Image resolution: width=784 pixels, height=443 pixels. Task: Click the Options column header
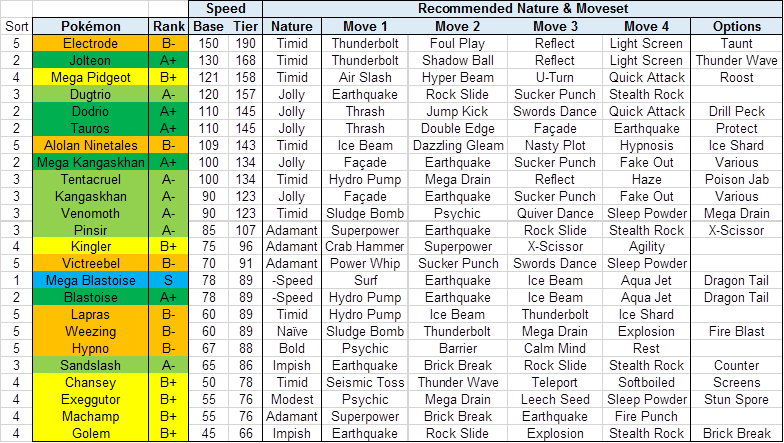click(x=736, y=26)
